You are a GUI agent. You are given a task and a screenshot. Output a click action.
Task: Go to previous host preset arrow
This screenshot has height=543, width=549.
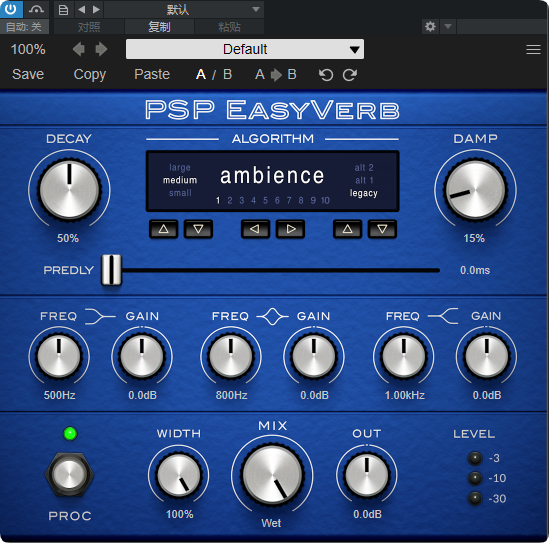point(82,9)
